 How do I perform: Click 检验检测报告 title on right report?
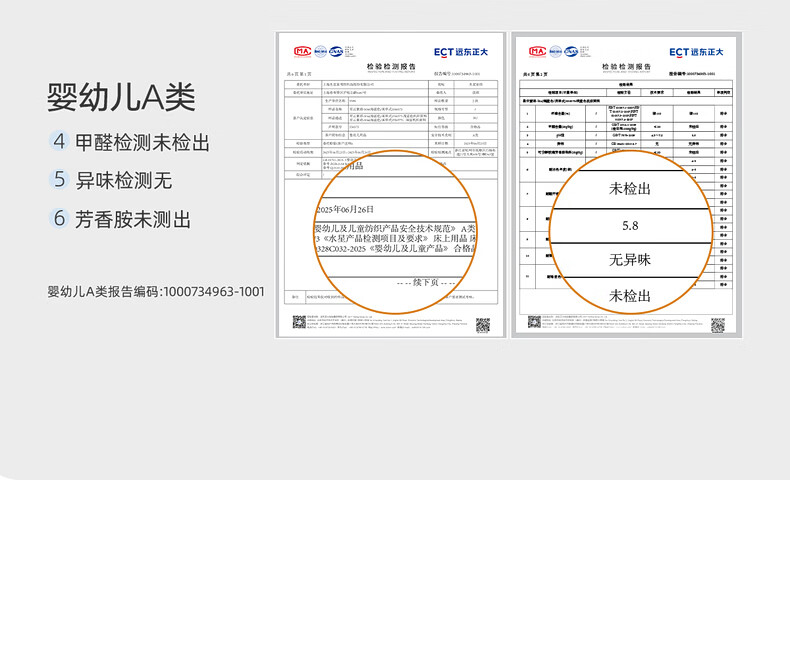(x=626, y=67)
